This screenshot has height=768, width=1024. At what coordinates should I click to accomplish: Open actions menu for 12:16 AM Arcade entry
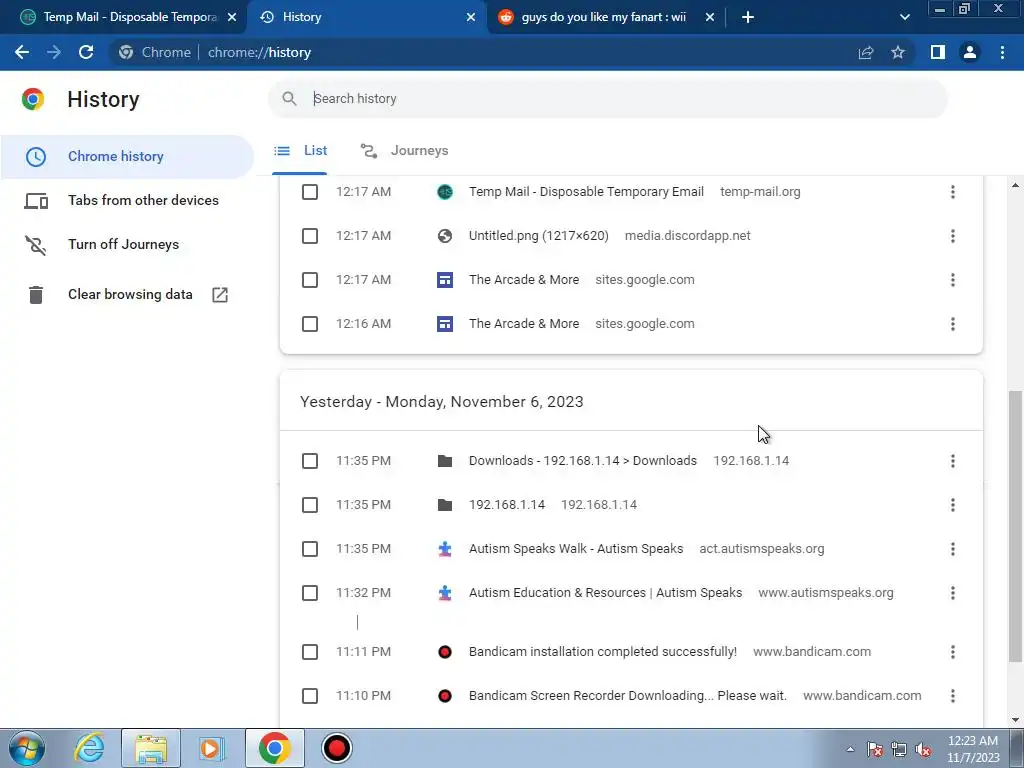(x=953, y=324)
